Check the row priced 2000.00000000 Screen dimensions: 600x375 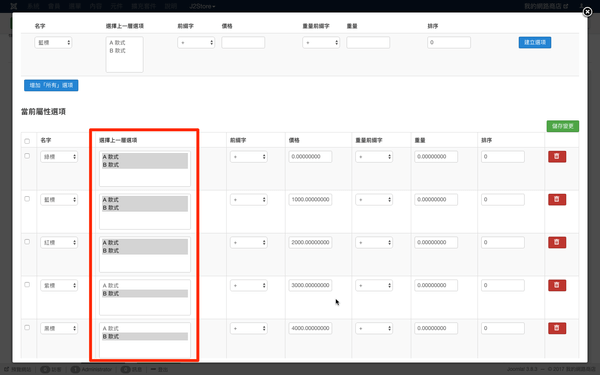[x=27, y=241]
